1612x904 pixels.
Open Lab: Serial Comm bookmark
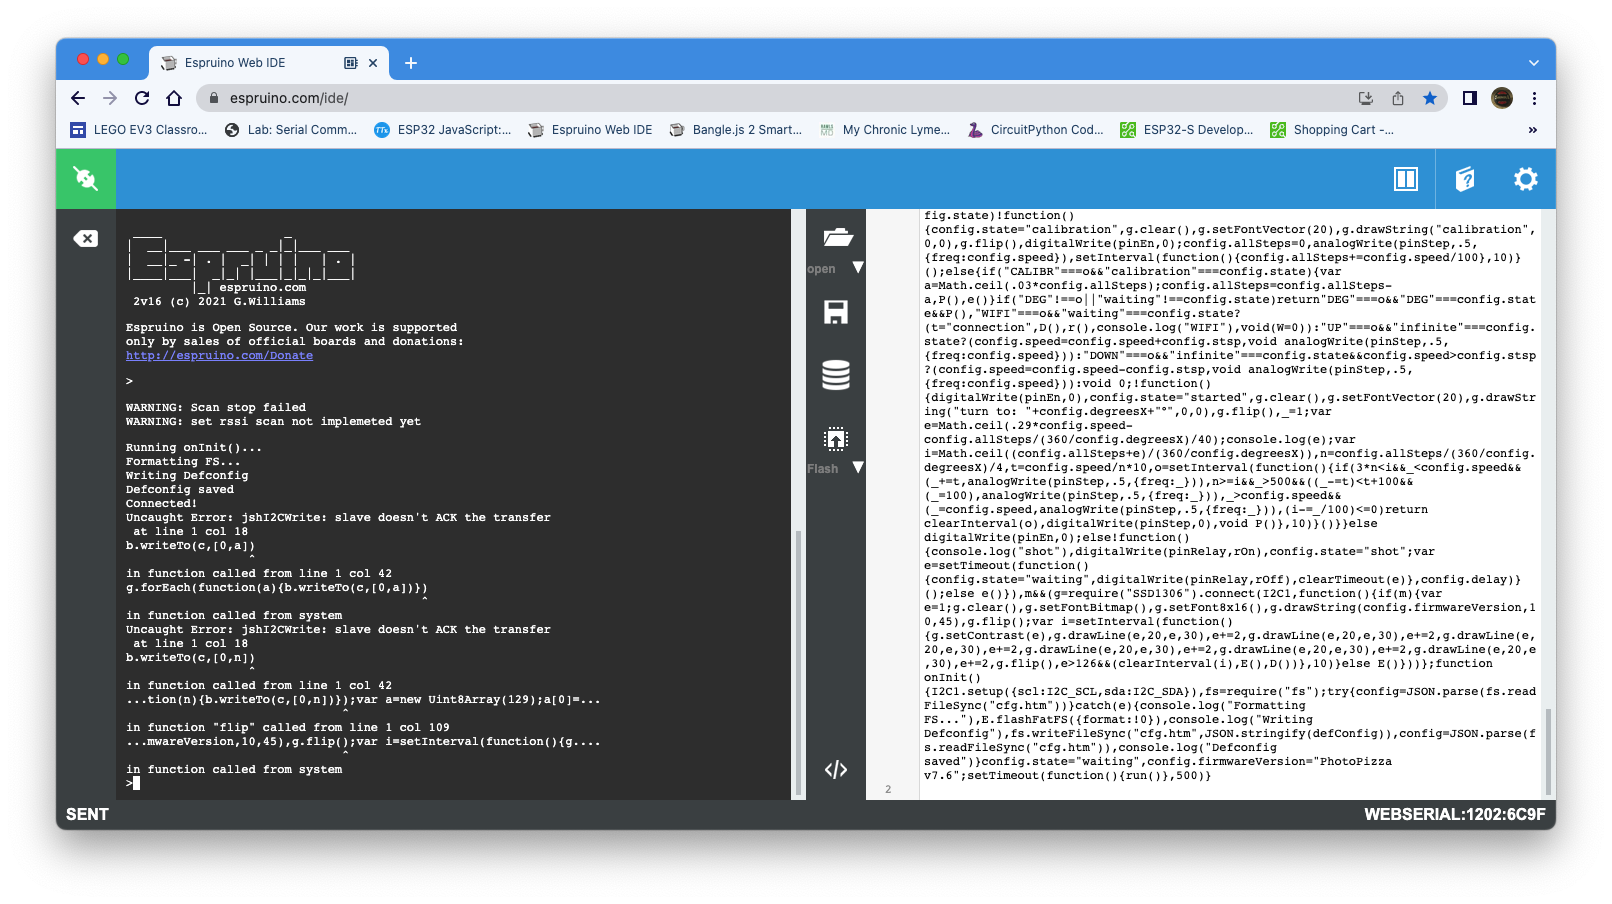[291, 130]
